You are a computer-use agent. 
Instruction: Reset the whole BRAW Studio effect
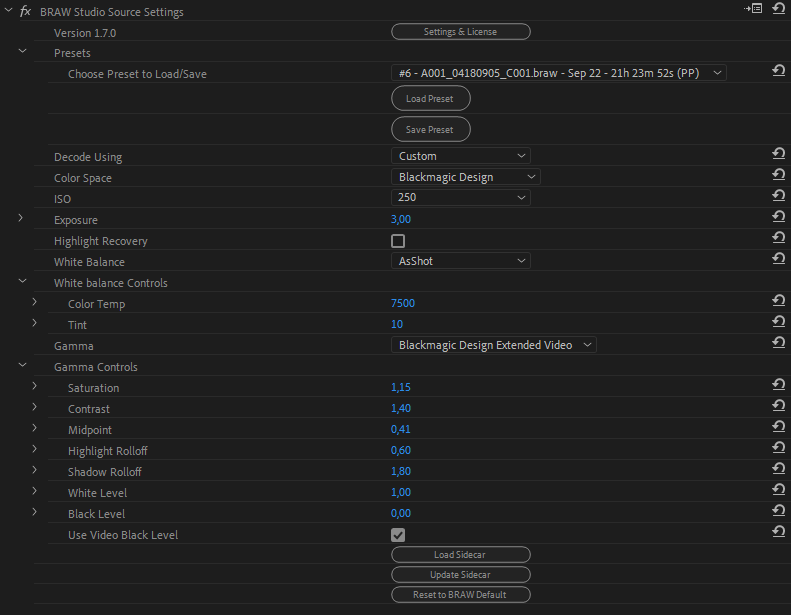[778, 10]
